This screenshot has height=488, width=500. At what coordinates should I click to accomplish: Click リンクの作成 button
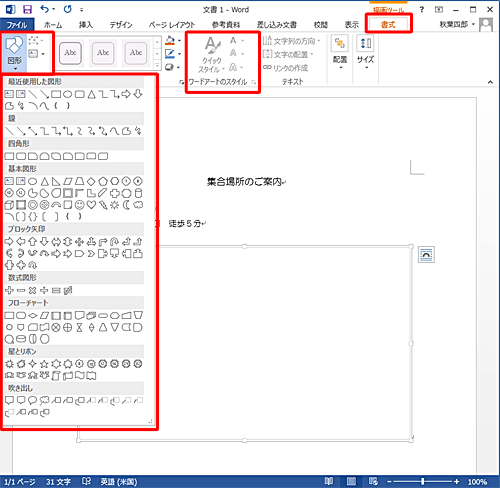click(285, 68)
